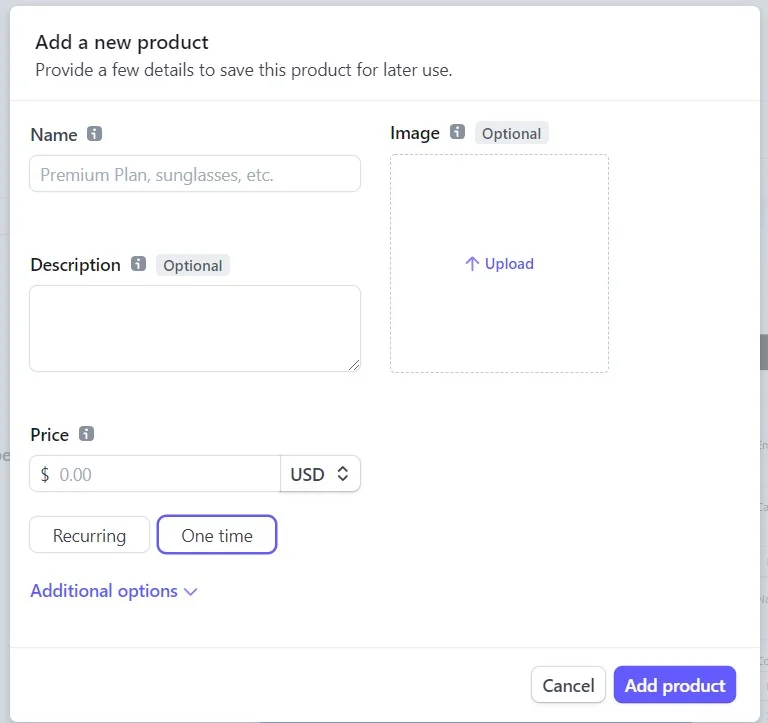Image resolution: width=768 pixels, height=723 pixels.
Task: Cancel adding the new product
Action: (x=568, y=685)
